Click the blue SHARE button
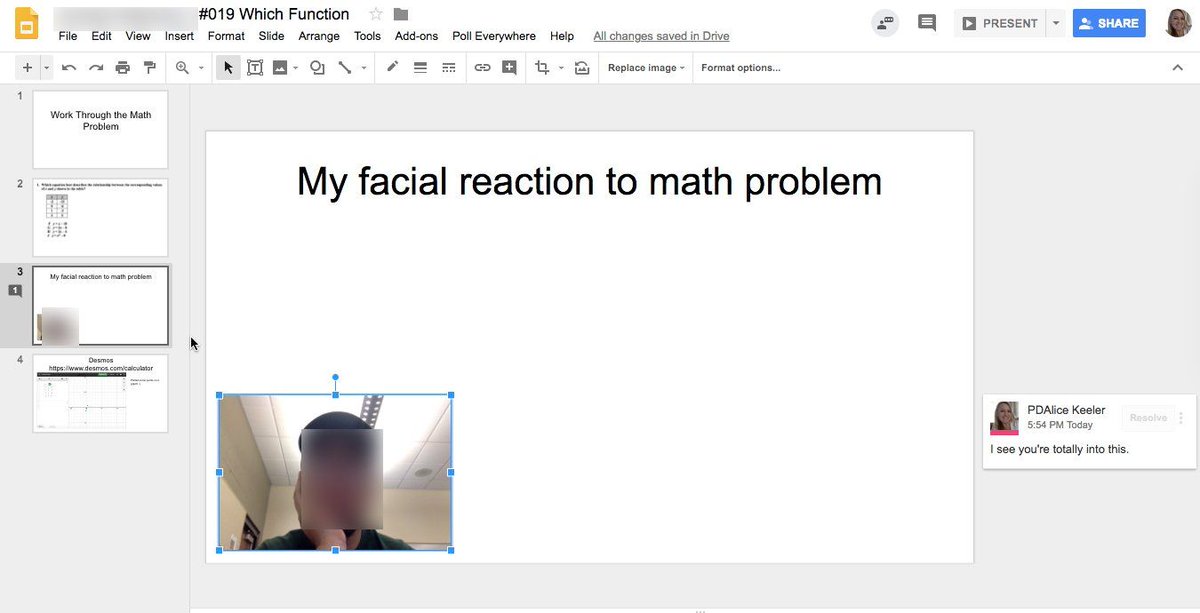 pyautogui.click(x=1109, y=23)
